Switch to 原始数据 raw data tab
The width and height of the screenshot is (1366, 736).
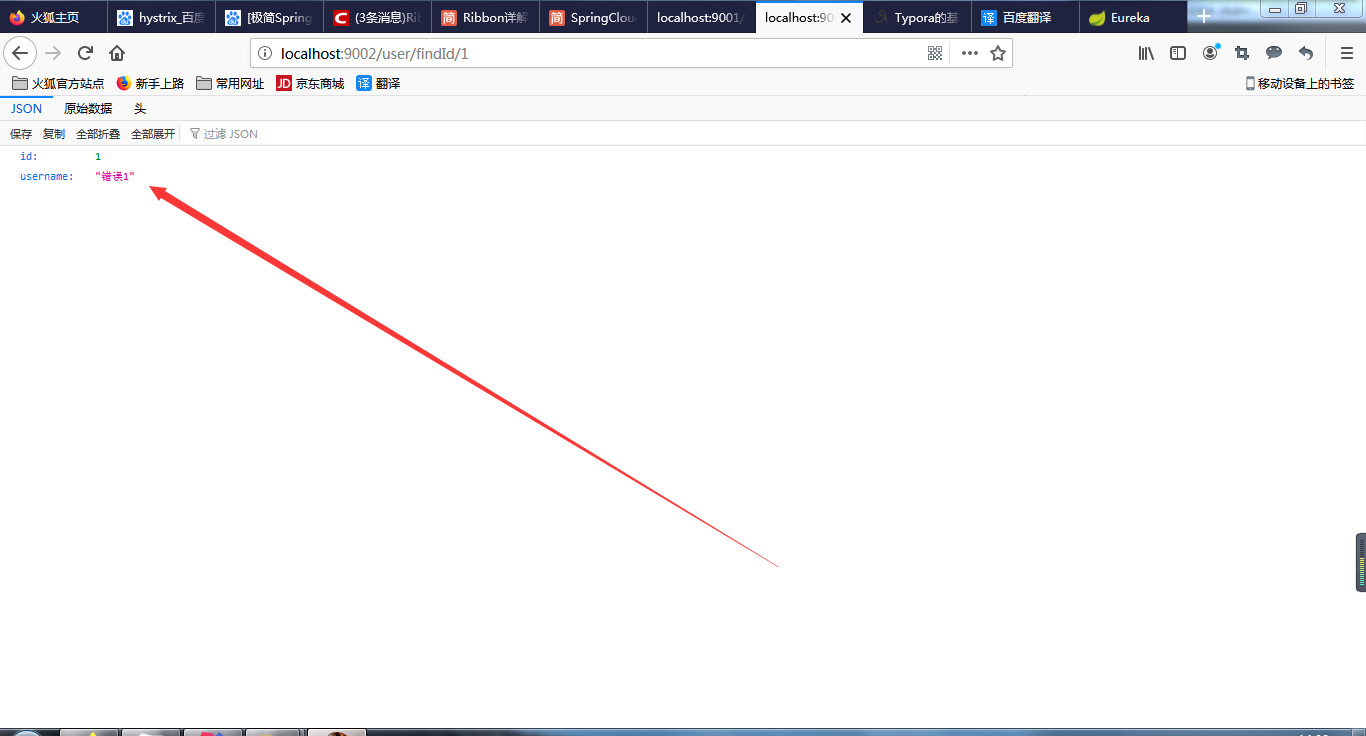tap(88, 109)
